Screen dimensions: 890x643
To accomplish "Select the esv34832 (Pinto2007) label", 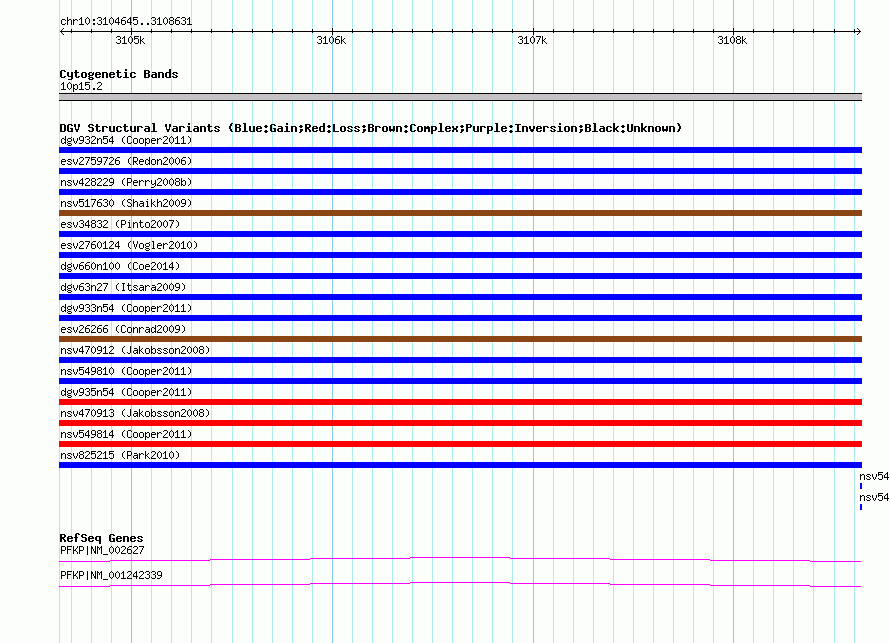I will pyautogui.click(x=120, y=224).
